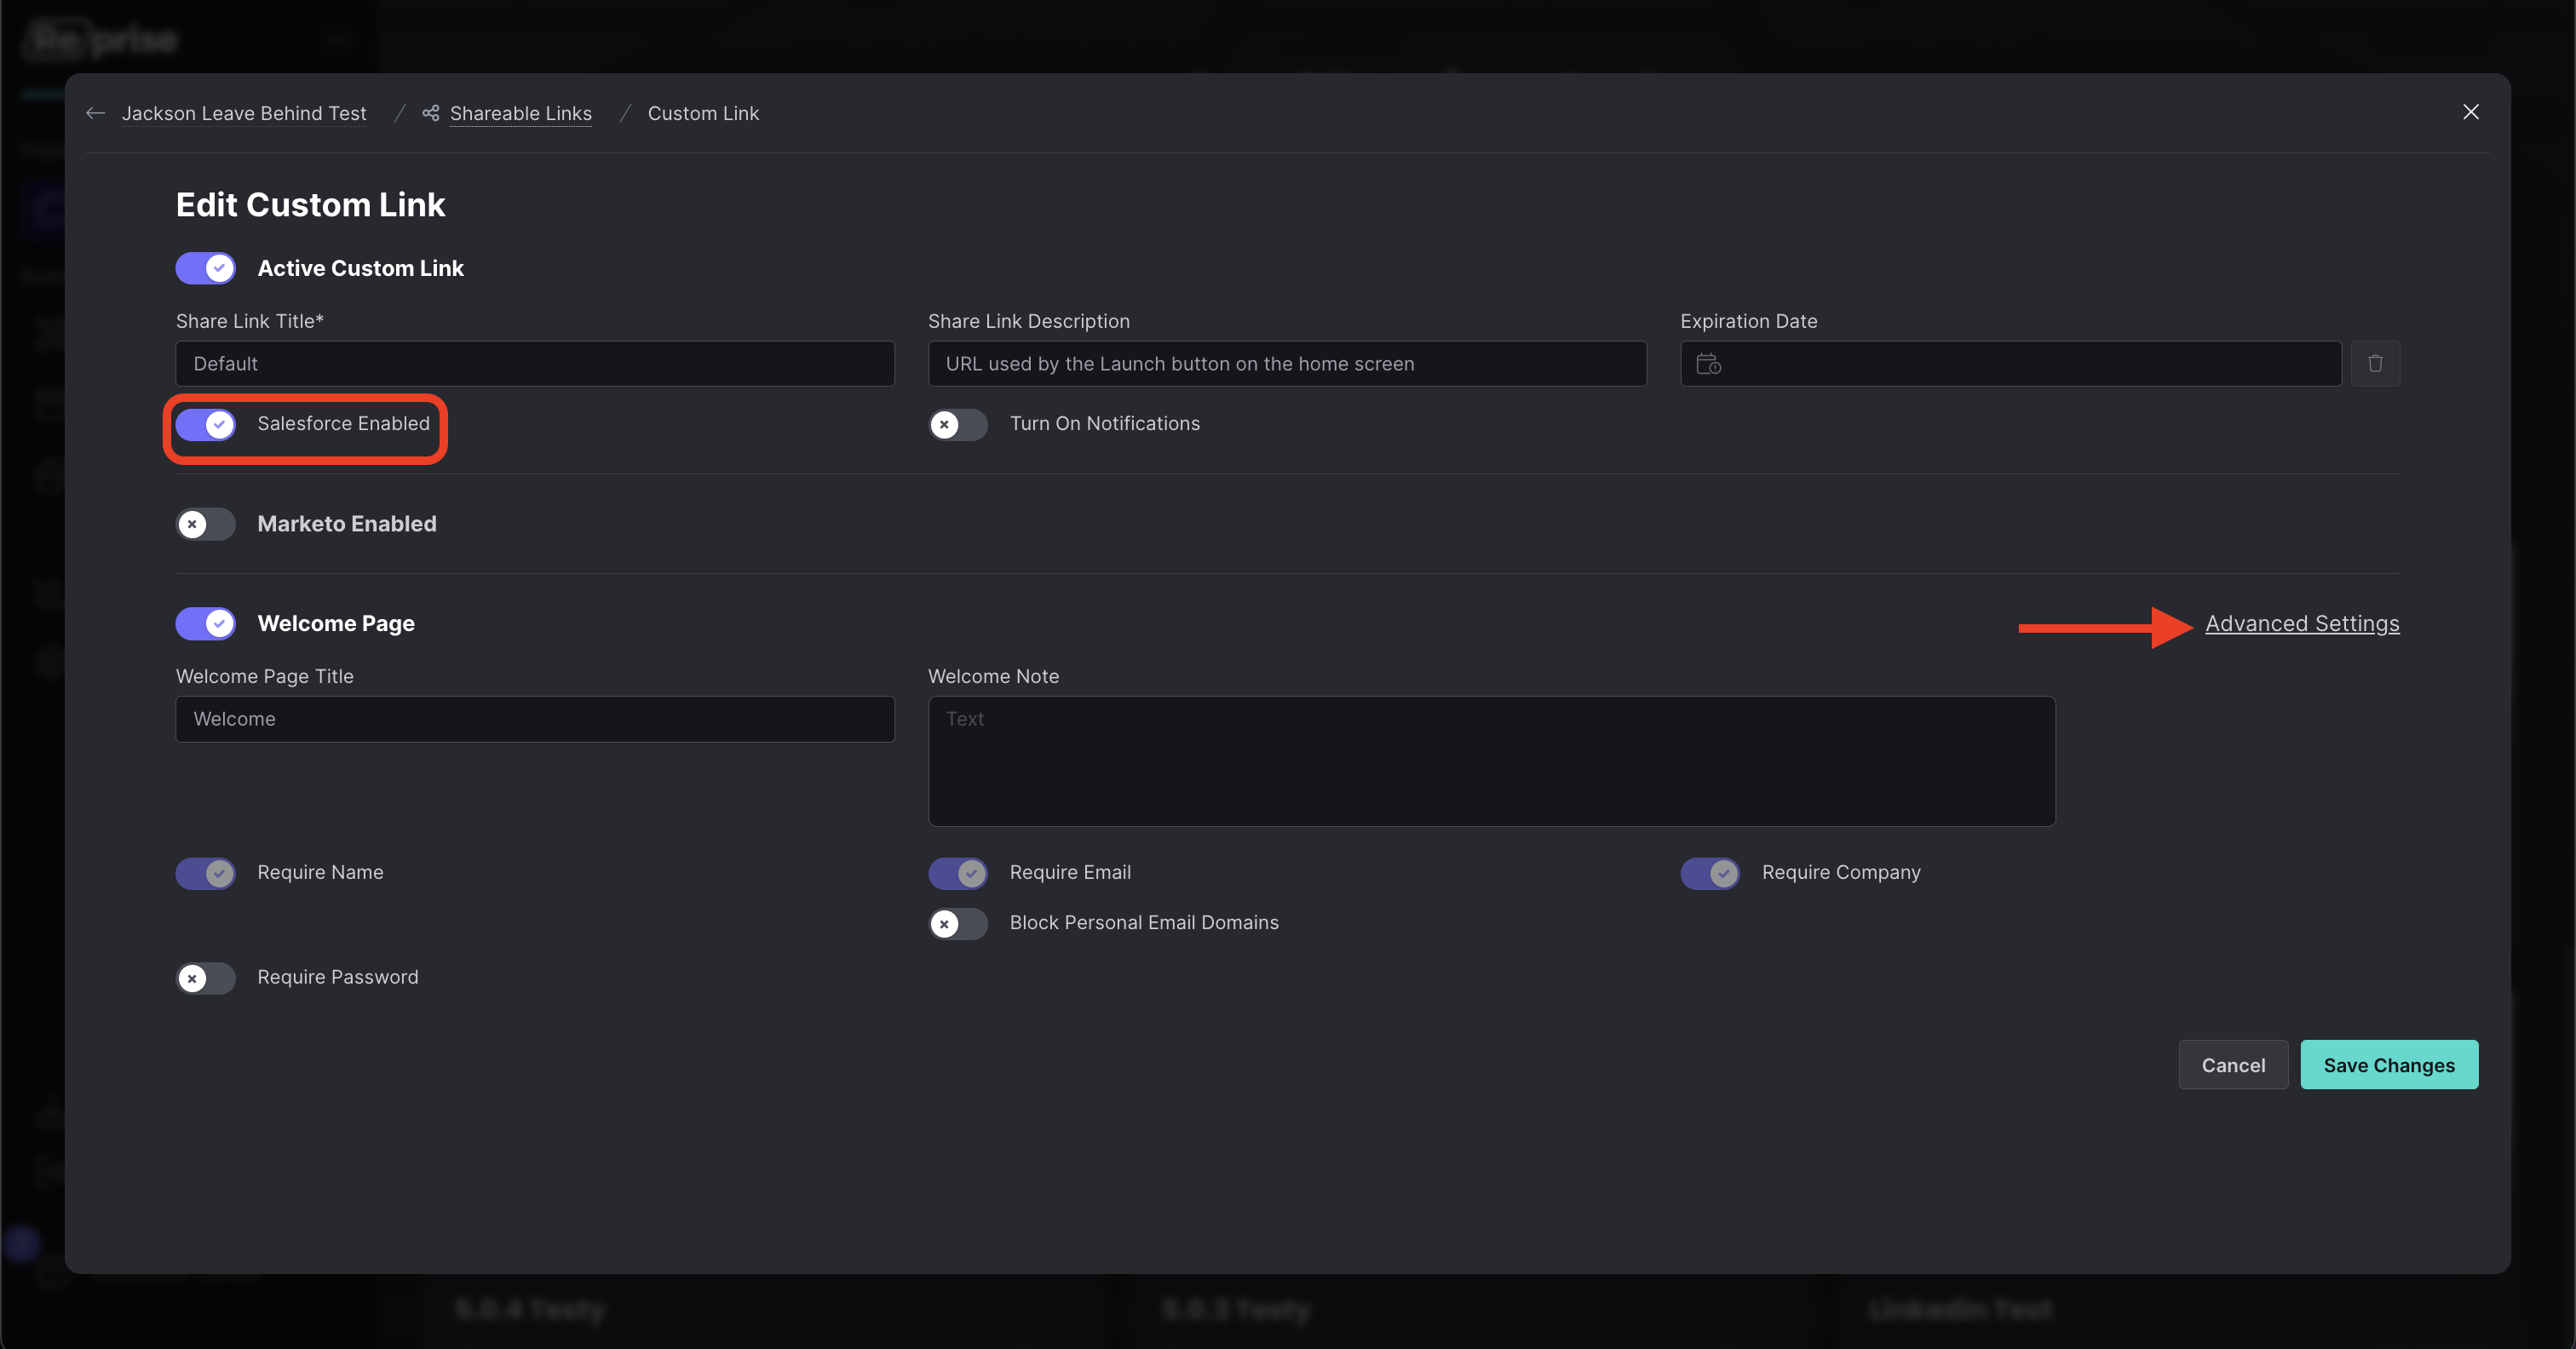Screen dimensions: 2576x1349
Task: Toggle the Welcome Page switch
Action: pos(206,623)
